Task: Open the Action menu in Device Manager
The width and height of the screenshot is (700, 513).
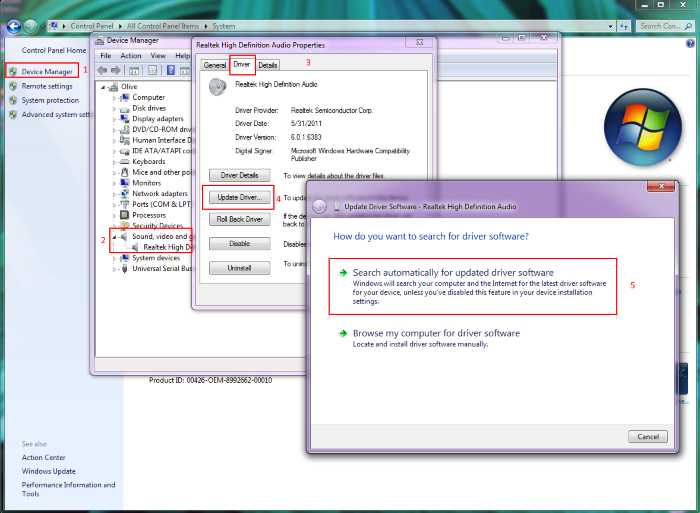Action: tap(131, 56)
